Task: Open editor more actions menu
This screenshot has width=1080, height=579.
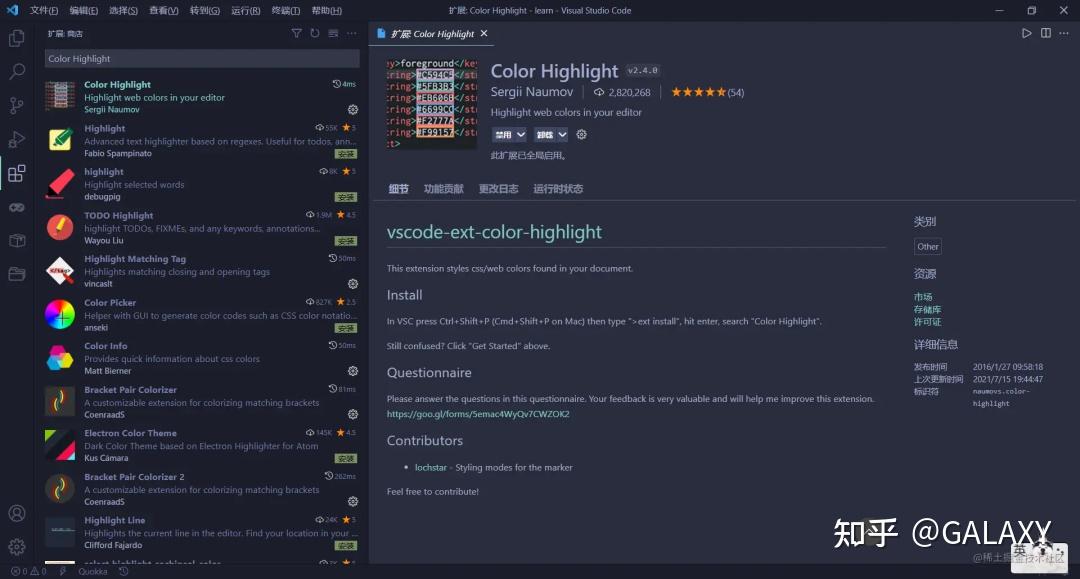Action: pyautogui.click(x=1064, y=33)
